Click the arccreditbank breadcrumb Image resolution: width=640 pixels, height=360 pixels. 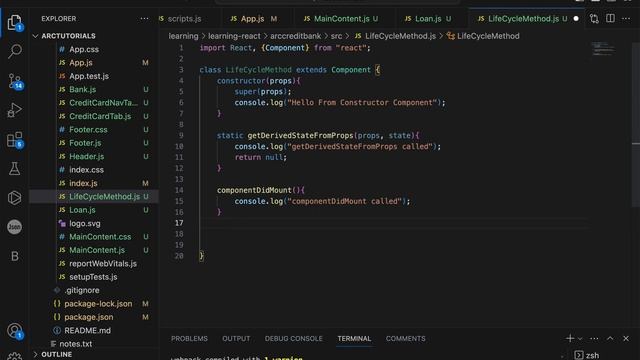(296, 36)
